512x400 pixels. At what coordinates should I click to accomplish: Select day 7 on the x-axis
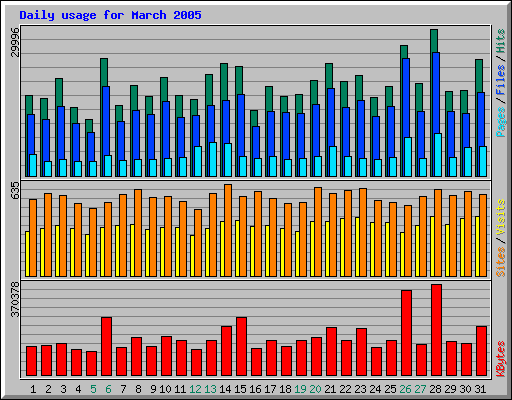click(123, 389)
